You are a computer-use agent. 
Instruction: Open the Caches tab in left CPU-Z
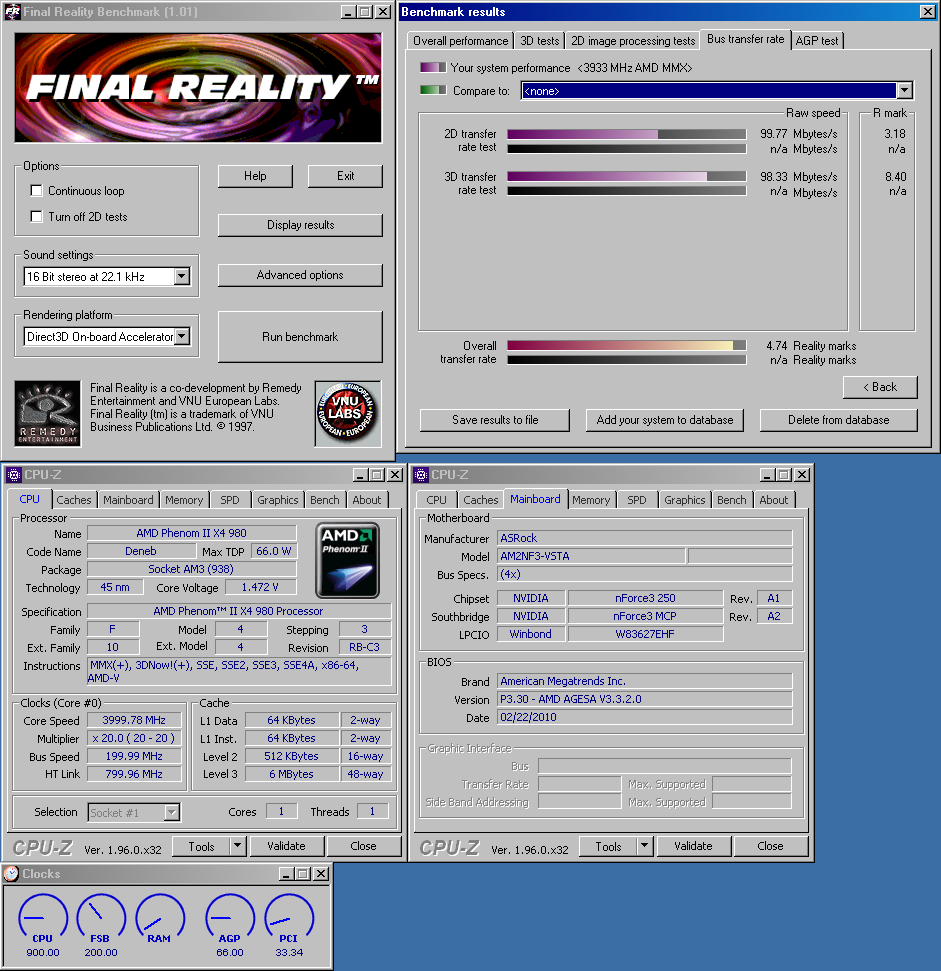pyautogui.click(x=74, y=500)
